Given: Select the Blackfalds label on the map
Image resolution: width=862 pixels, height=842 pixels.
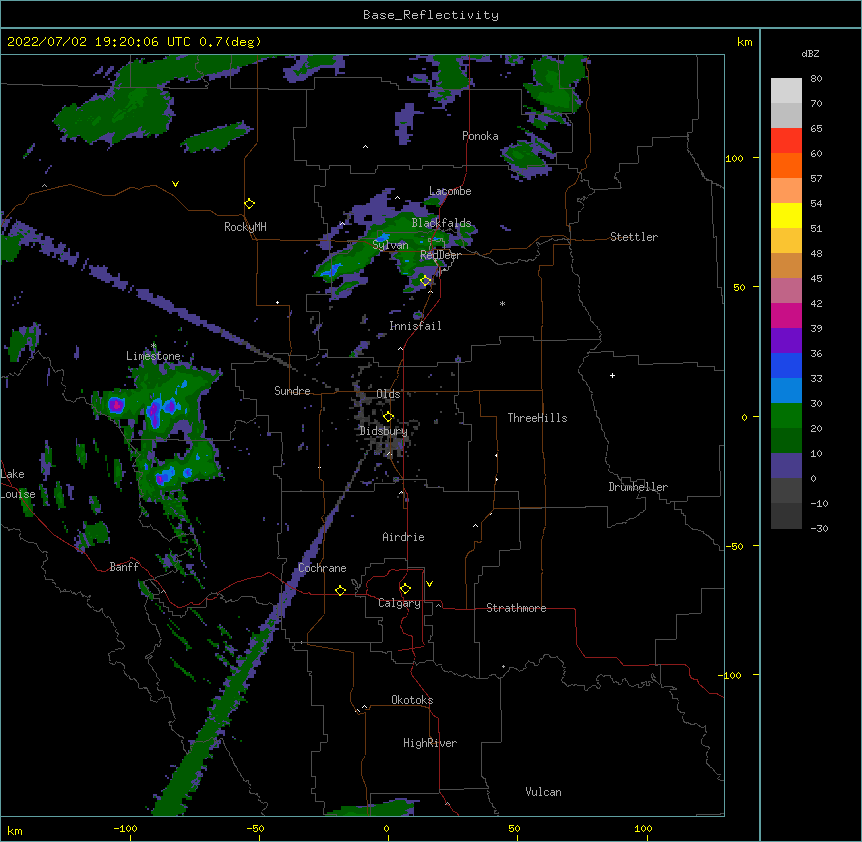Looking at the screenshot, I should click(x=441, y=223).
